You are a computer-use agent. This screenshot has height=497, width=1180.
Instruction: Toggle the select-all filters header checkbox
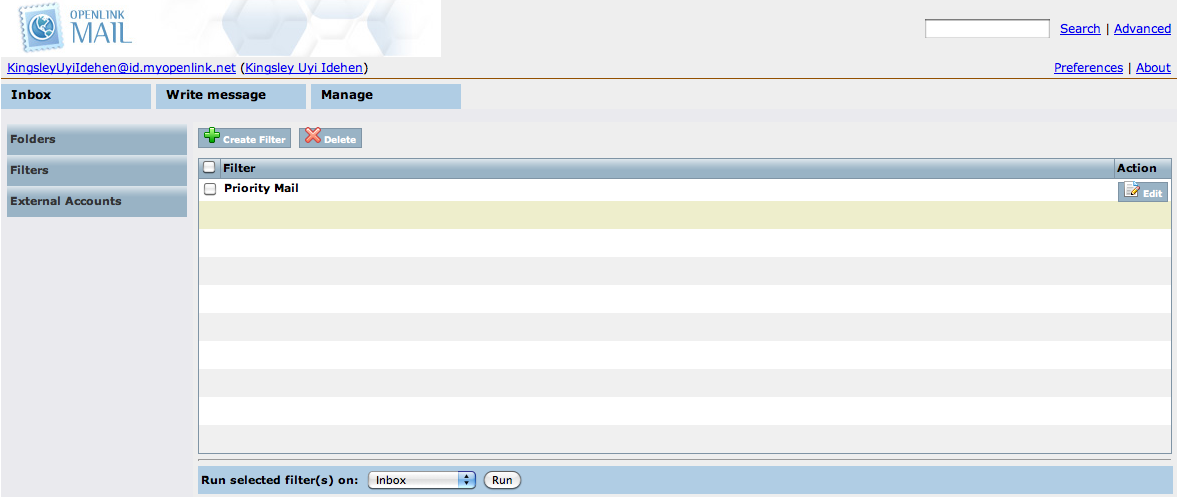pyautogui.click(x=209, y=168)
